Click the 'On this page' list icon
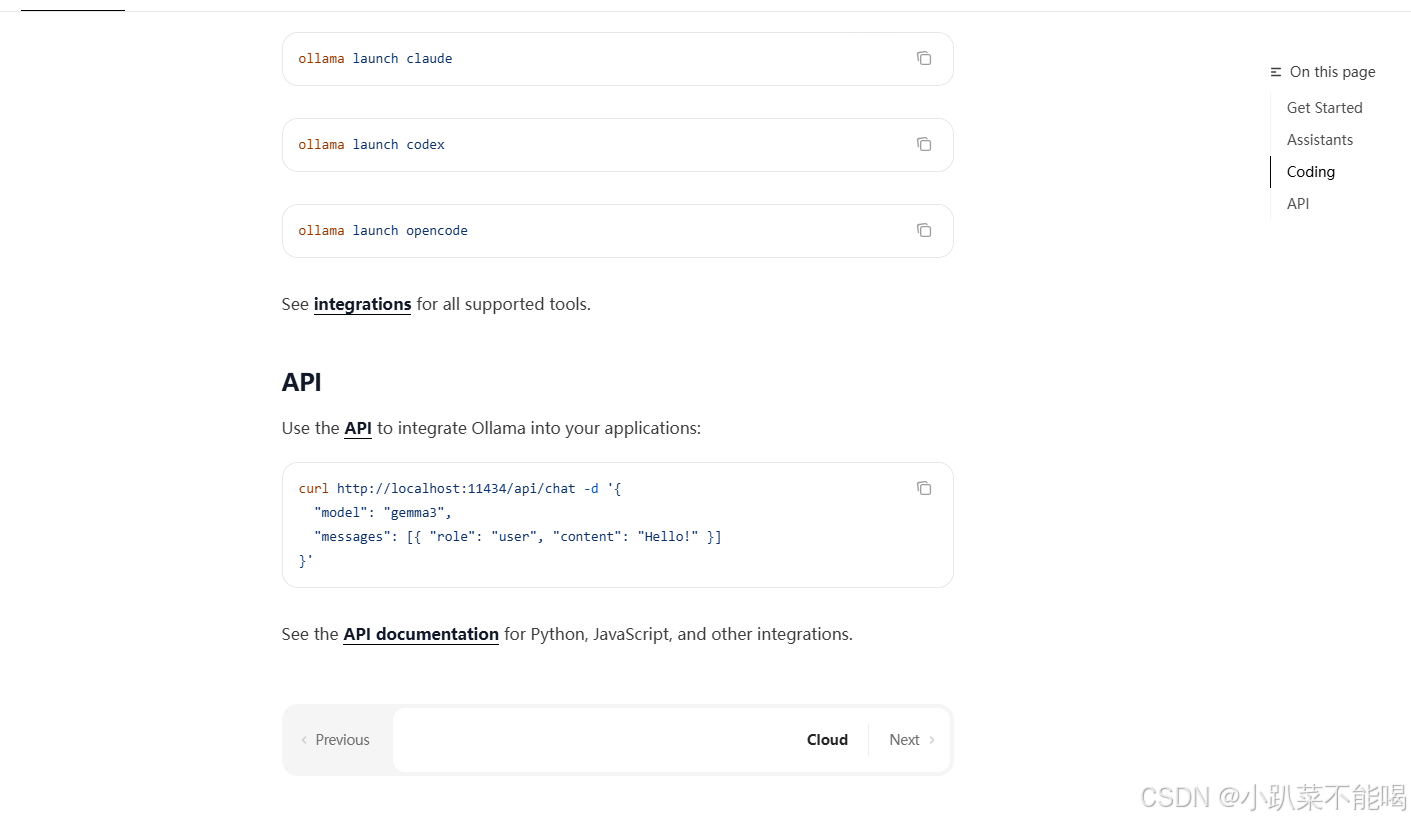1411x823 pixels. click(1276, 72)
